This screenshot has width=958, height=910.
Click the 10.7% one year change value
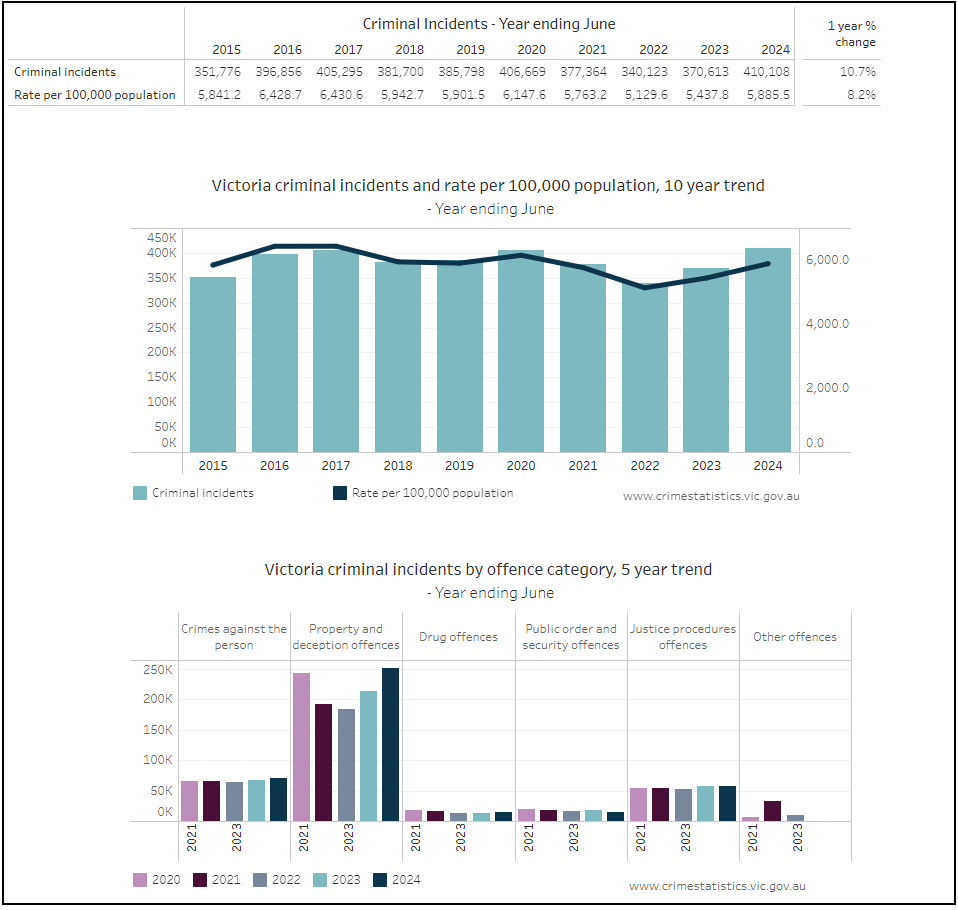coord(858,72)
